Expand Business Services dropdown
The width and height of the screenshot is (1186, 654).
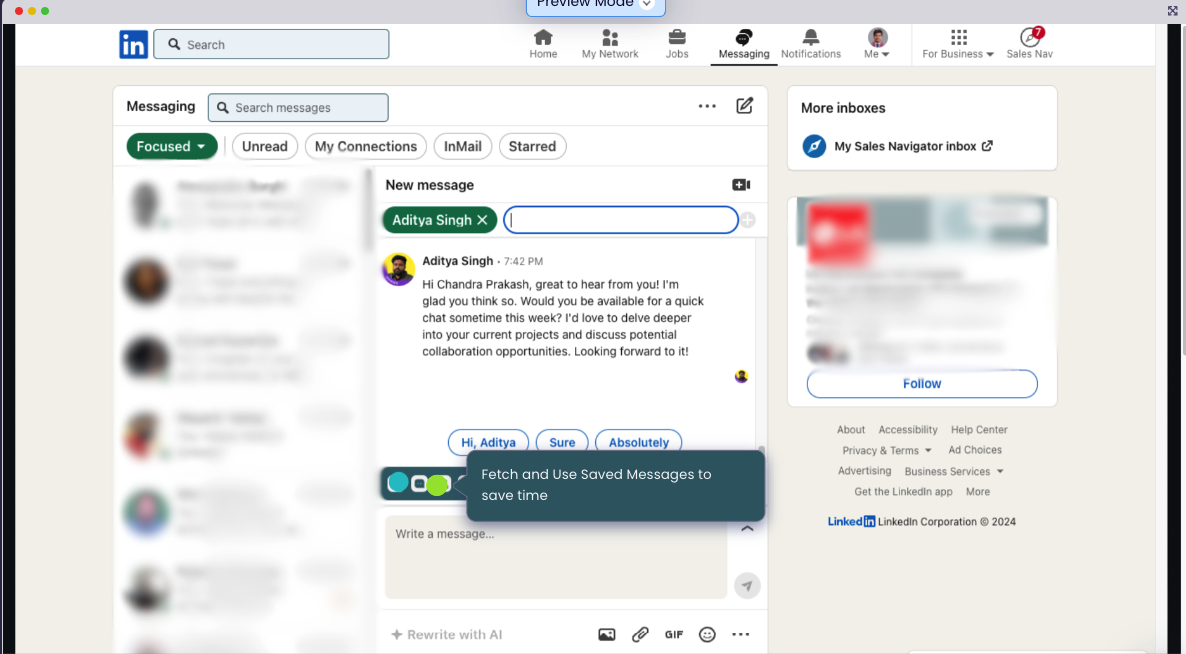point(954,472)
